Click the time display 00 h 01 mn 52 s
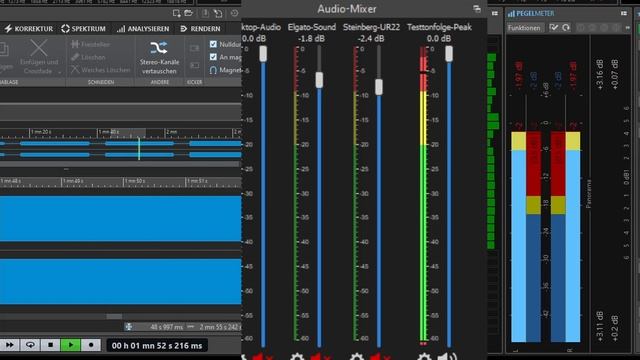This screenshot has width=640, height=360. pos(157,346)
